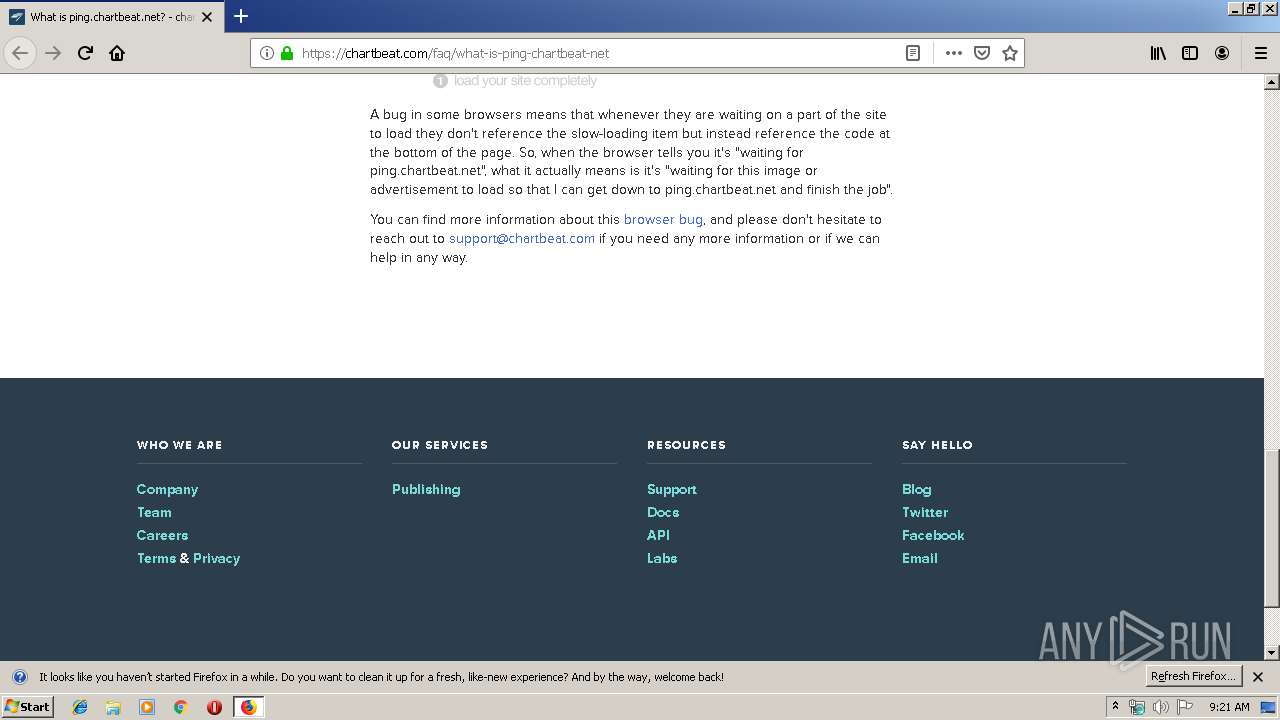
Task: Open Windows Explorer folder from taskbar
Action: click(x=113, y=707)
